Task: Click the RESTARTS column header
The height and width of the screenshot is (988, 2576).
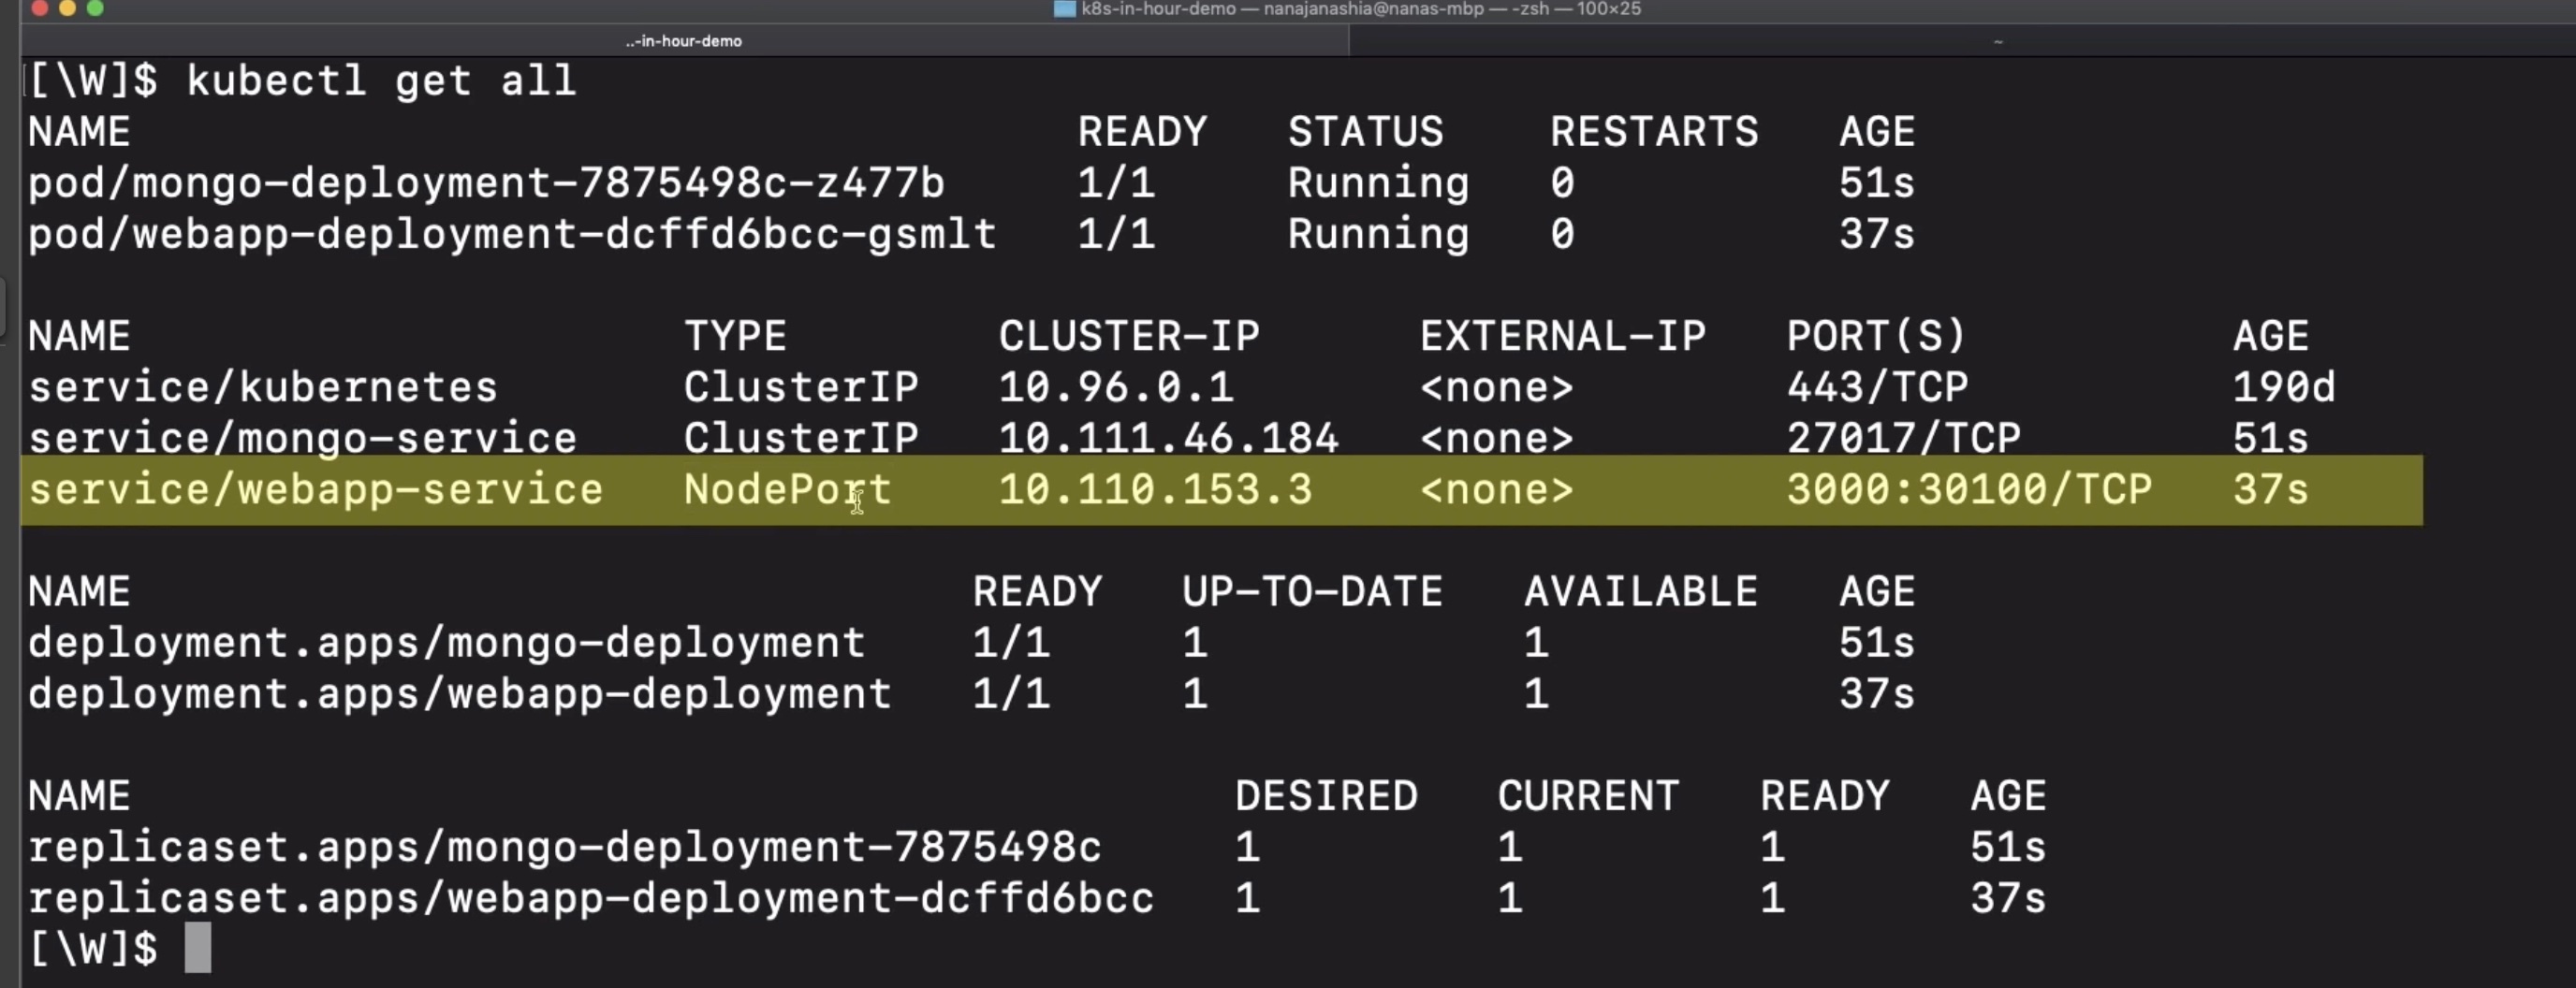Action: click(1654, 131)
